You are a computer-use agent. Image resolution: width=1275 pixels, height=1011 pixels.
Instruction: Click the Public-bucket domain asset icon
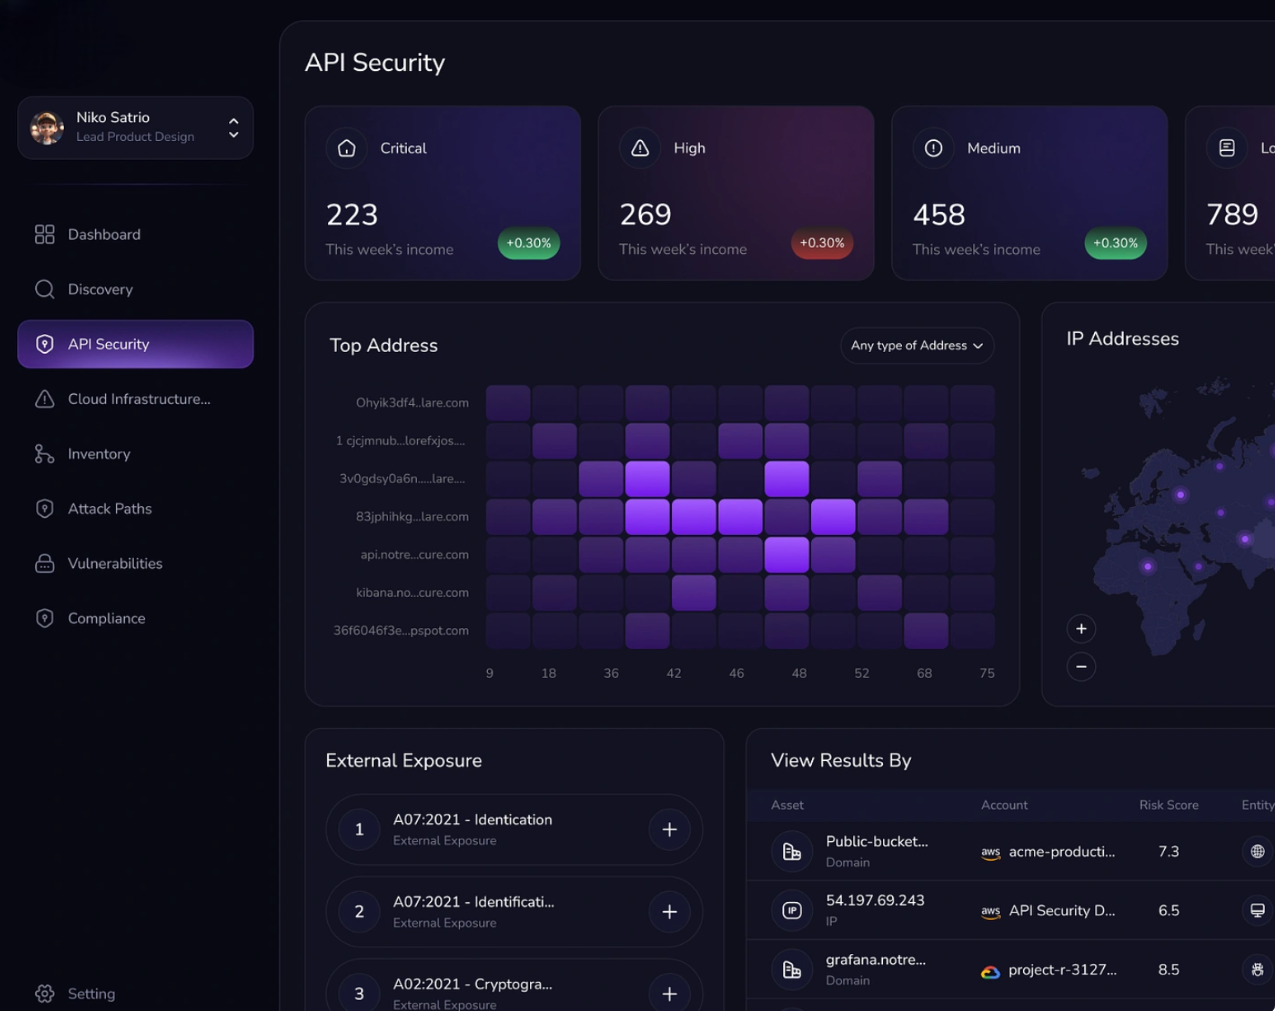click(792, 852)
